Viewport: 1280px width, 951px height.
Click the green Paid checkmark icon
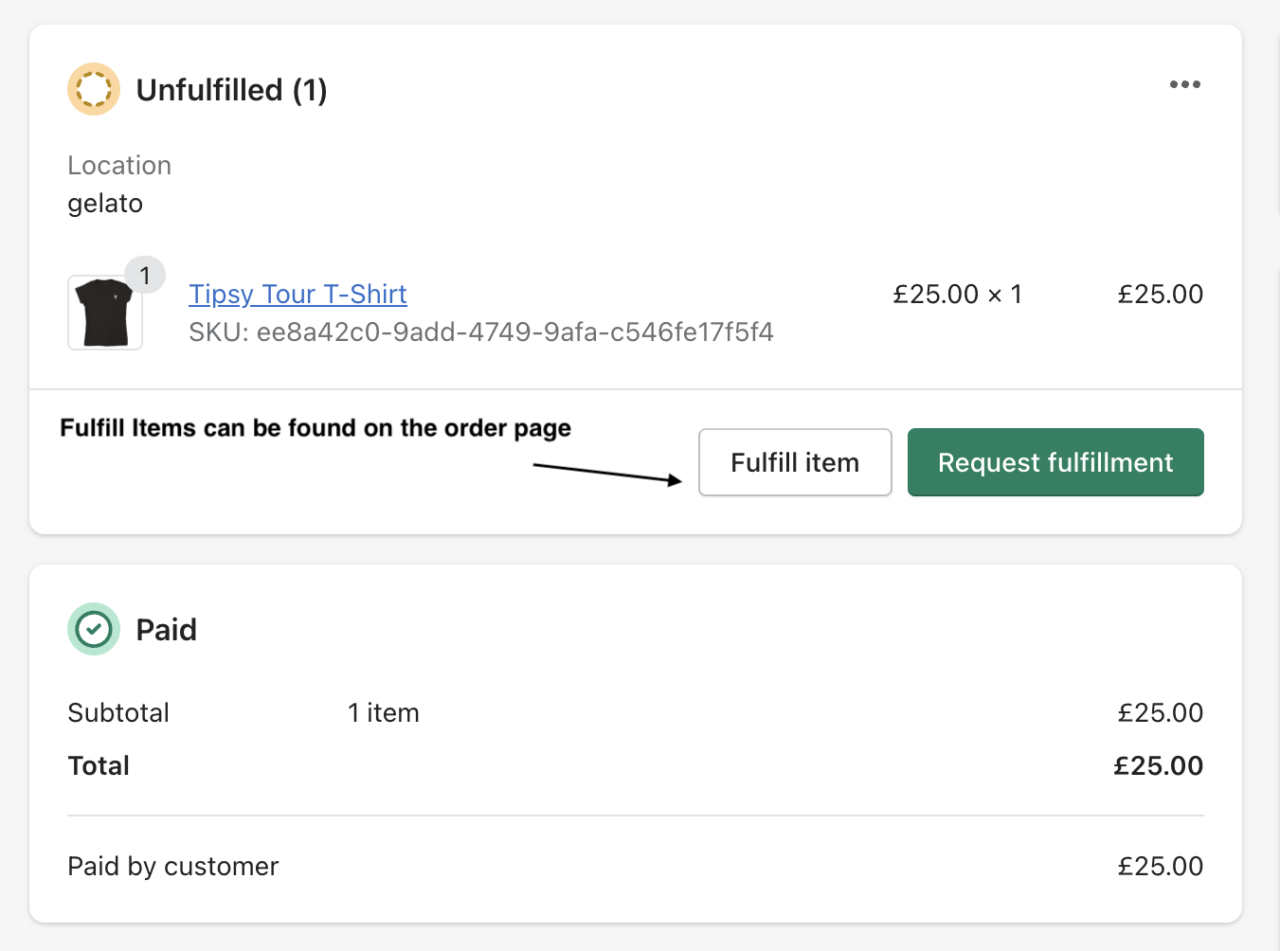[x=93, y=629]
